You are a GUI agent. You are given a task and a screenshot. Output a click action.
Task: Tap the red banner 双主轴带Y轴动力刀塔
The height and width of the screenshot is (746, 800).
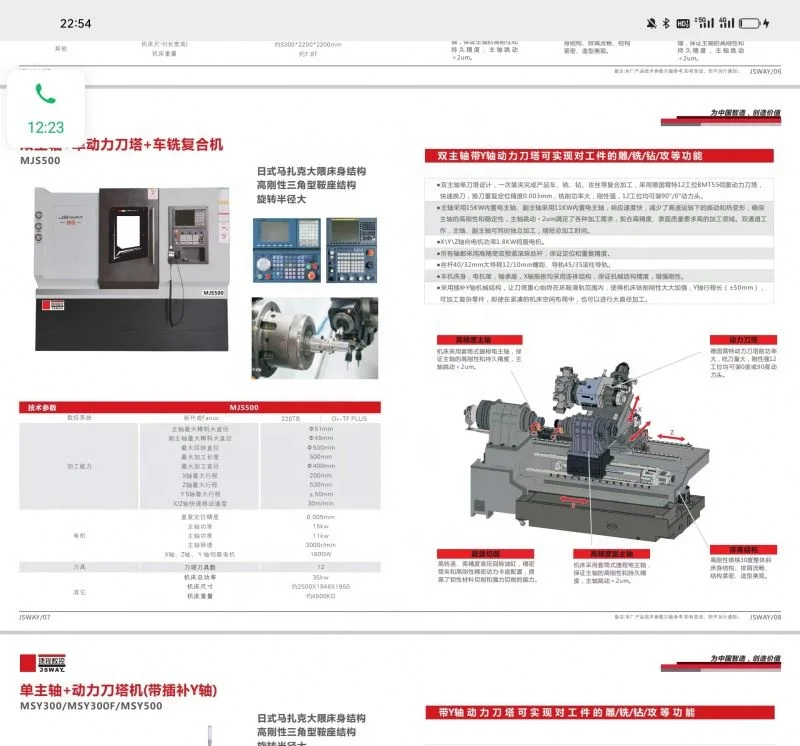(x=599, y=156)
